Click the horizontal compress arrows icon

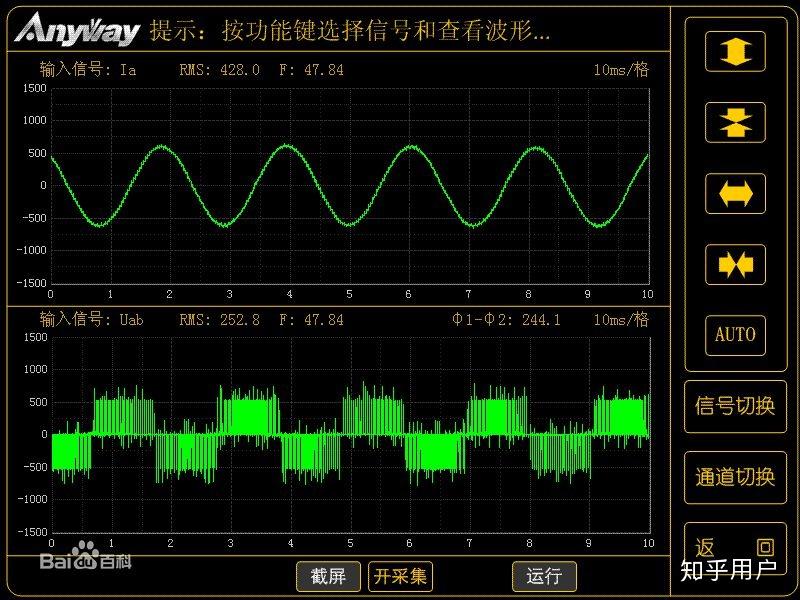coord(735,264)
